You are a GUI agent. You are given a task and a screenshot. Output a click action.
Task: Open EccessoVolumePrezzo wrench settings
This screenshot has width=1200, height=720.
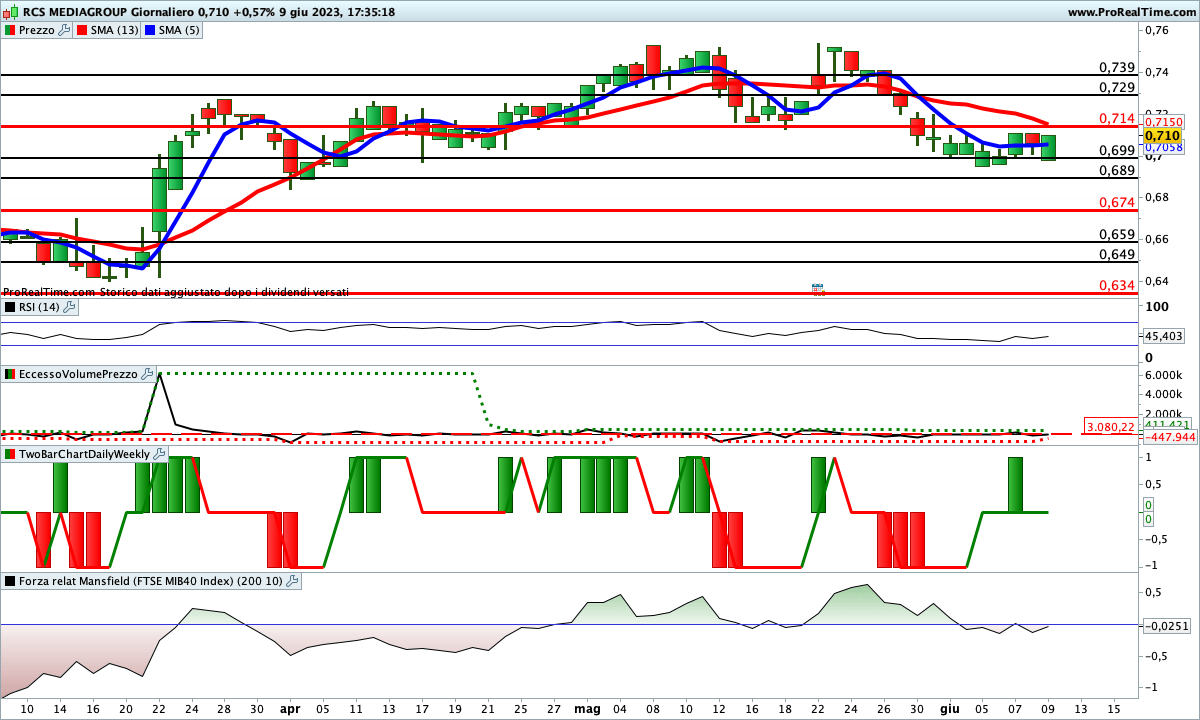pos(148,374)
